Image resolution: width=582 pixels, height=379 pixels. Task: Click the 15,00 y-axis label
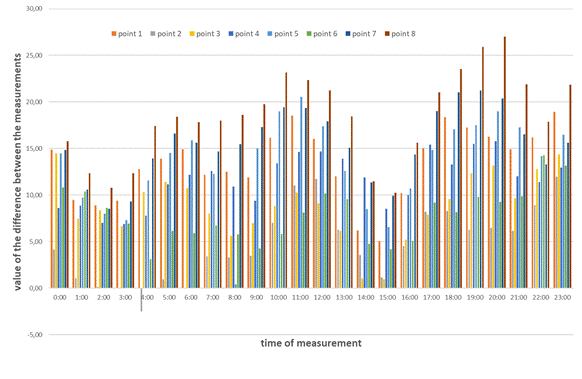[35, 148]
